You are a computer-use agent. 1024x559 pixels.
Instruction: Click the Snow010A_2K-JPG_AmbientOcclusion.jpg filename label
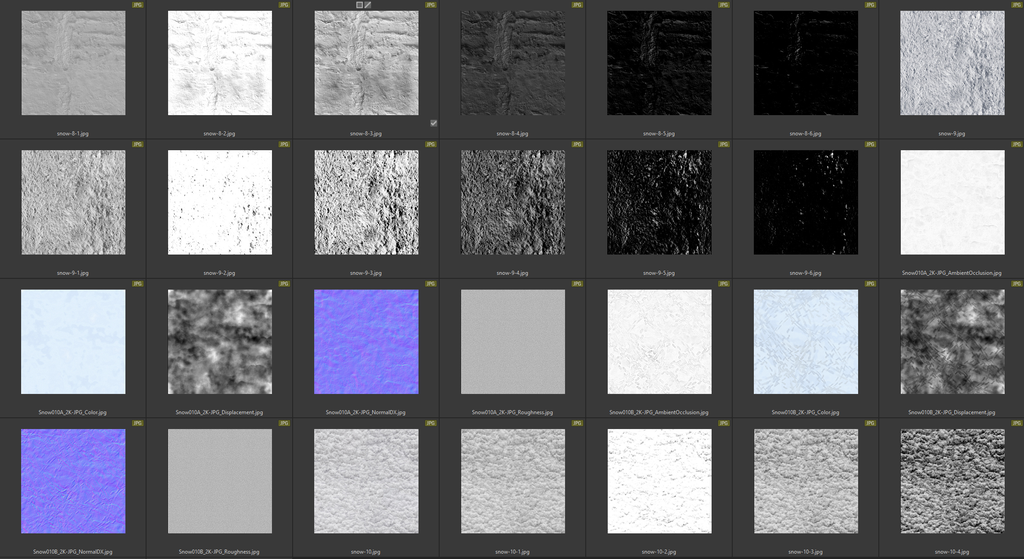click(x=951, y=272)
